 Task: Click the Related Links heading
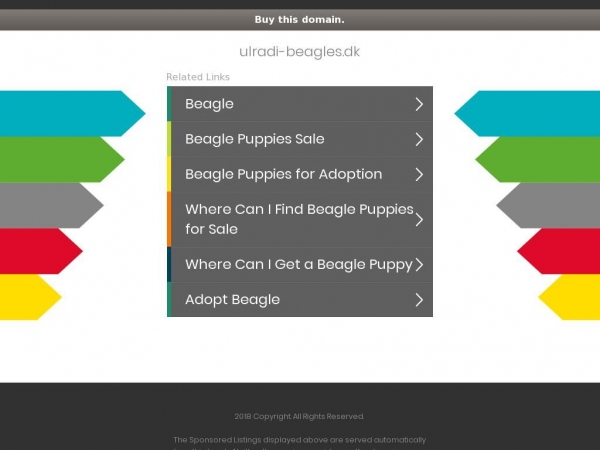tap(198, 77)
